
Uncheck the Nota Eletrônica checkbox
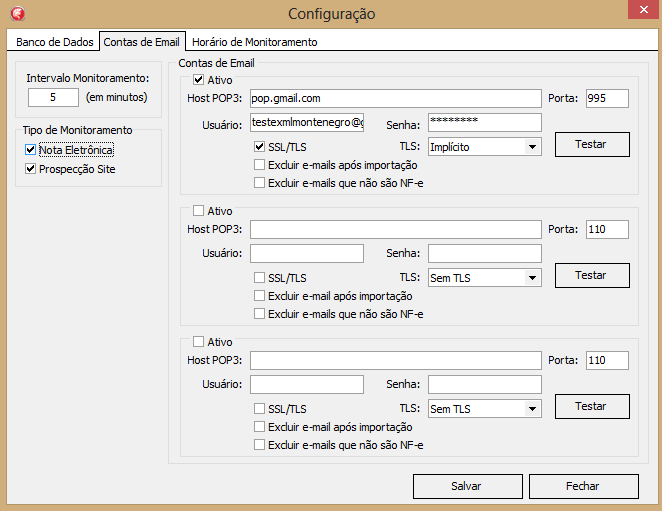pos(31,150)
